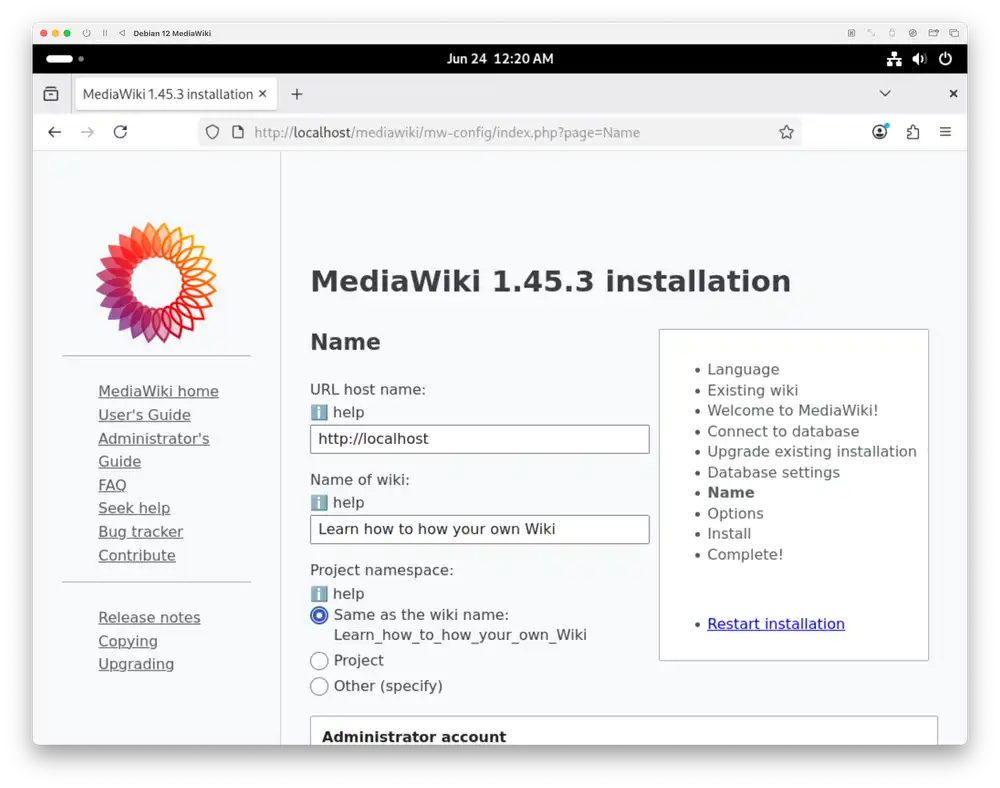Click the info icon under URL host name
Screen dimensions: 1000x788
319,412
